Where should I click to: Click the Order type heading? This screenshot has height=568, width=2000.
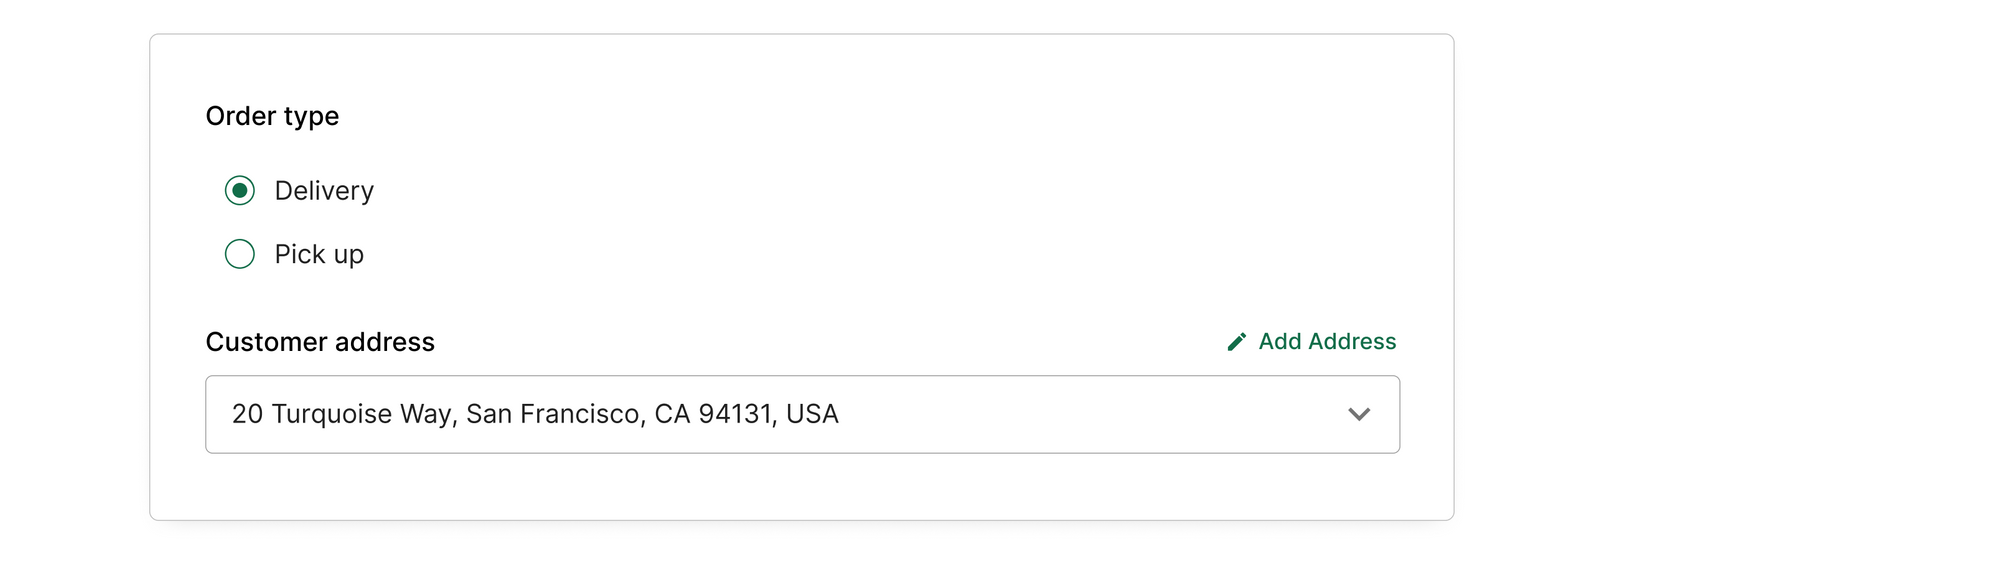[272, 116]
